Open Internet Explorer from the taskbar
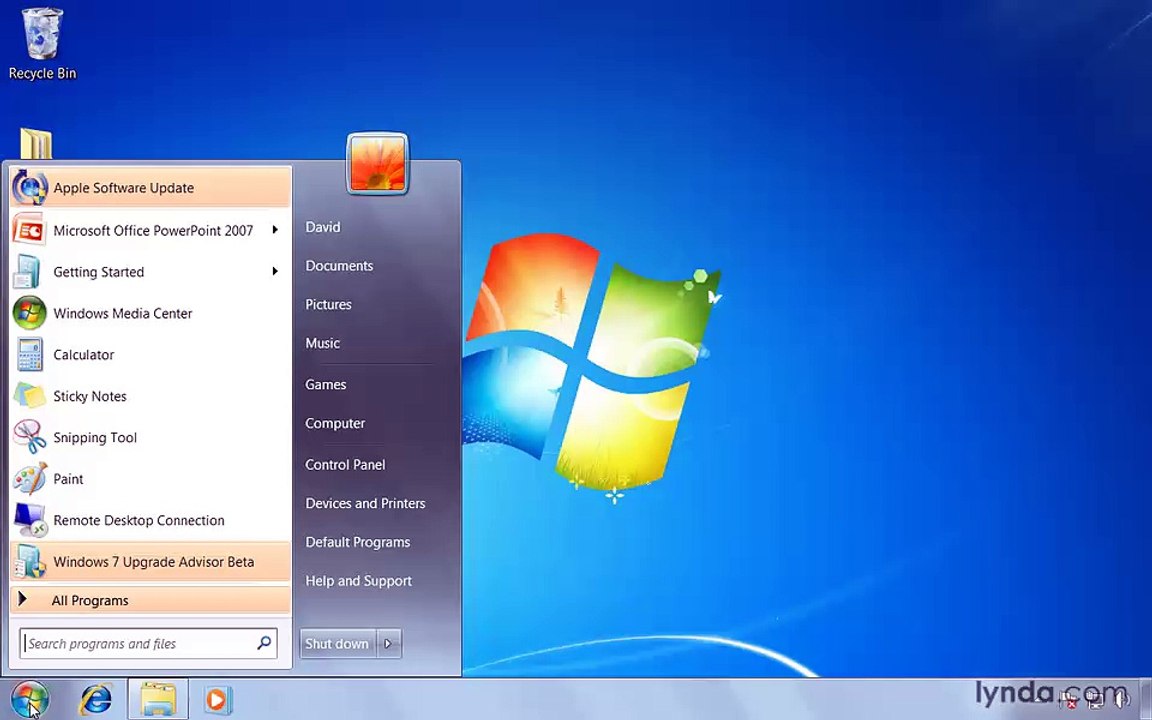The height and width of the screenshot is (720, 1152). 96,699
